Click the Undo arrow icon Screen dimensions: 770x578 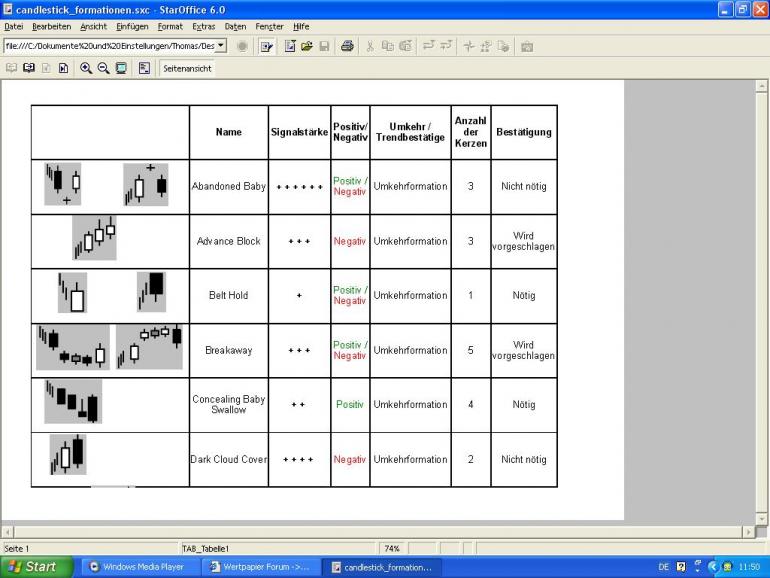428,46
